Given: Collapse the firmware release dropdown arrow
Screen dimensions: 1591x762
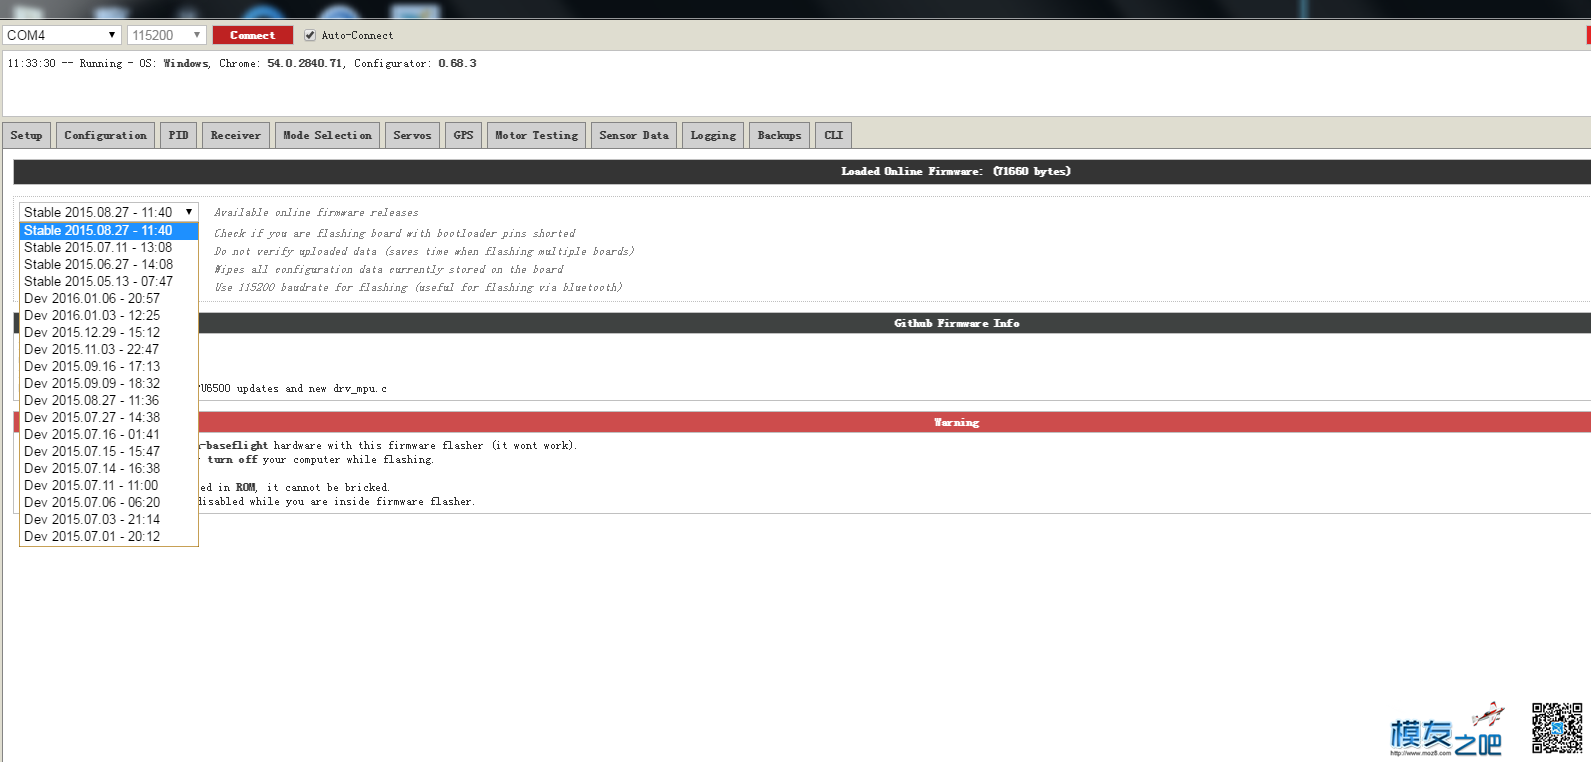Looking at the screenshot, I should coord(189,212).
